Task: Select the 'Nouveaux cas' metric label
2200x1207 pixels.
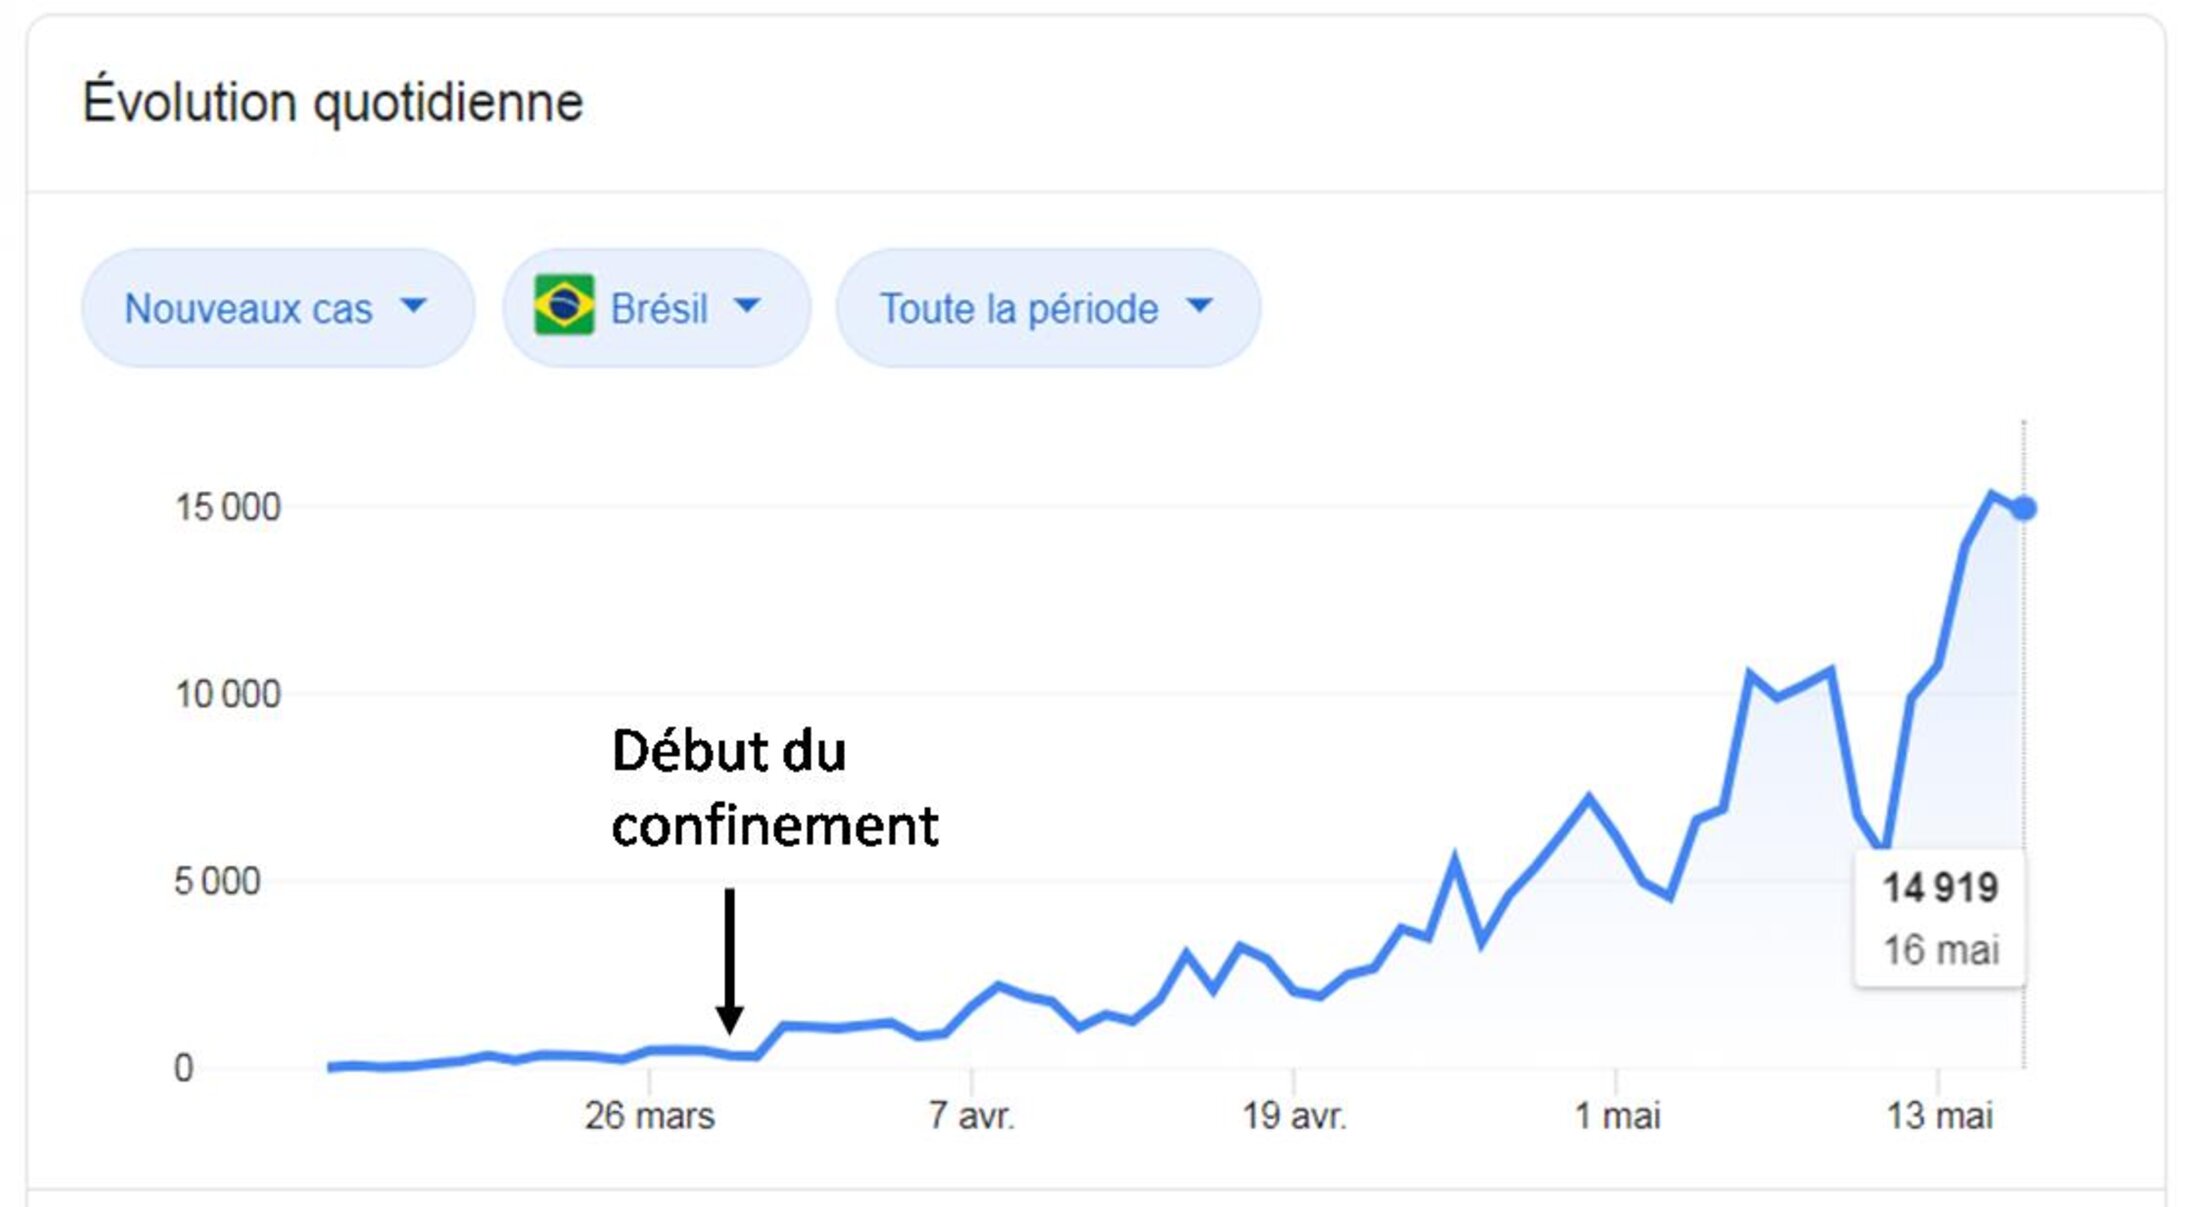Action: point(248,309)
